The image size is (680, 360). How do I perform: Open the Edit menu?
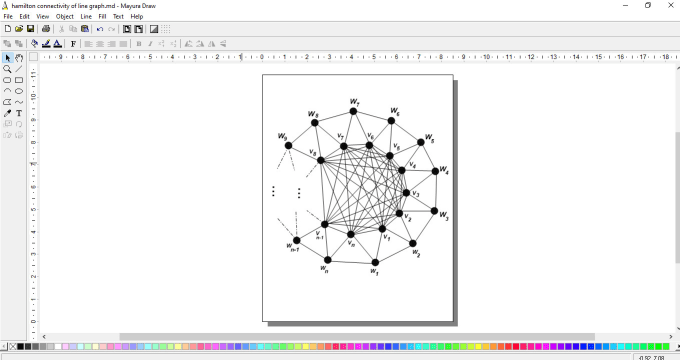point(25,16)
